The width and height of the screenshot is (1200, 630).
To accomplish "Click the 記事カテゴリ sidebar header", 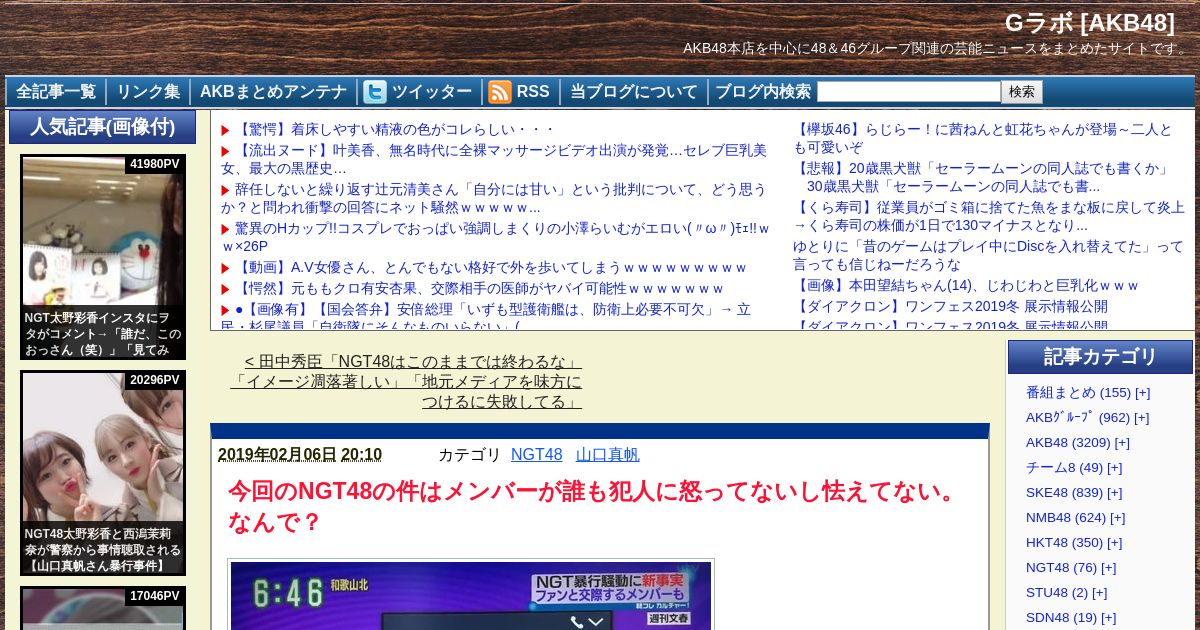I will (x=1100, y=357).
